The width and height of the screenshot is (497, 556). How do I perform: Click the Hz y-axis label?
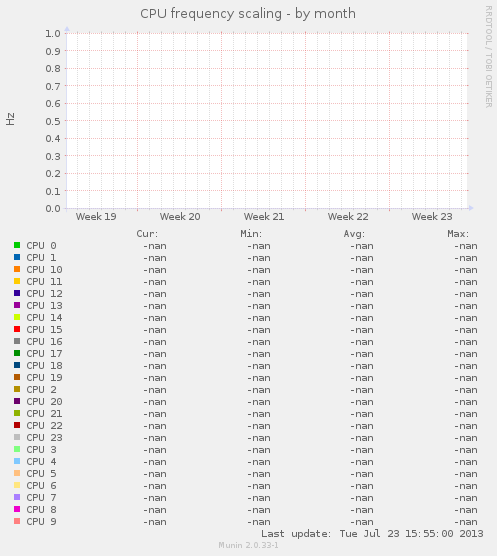tap(10, 119)
